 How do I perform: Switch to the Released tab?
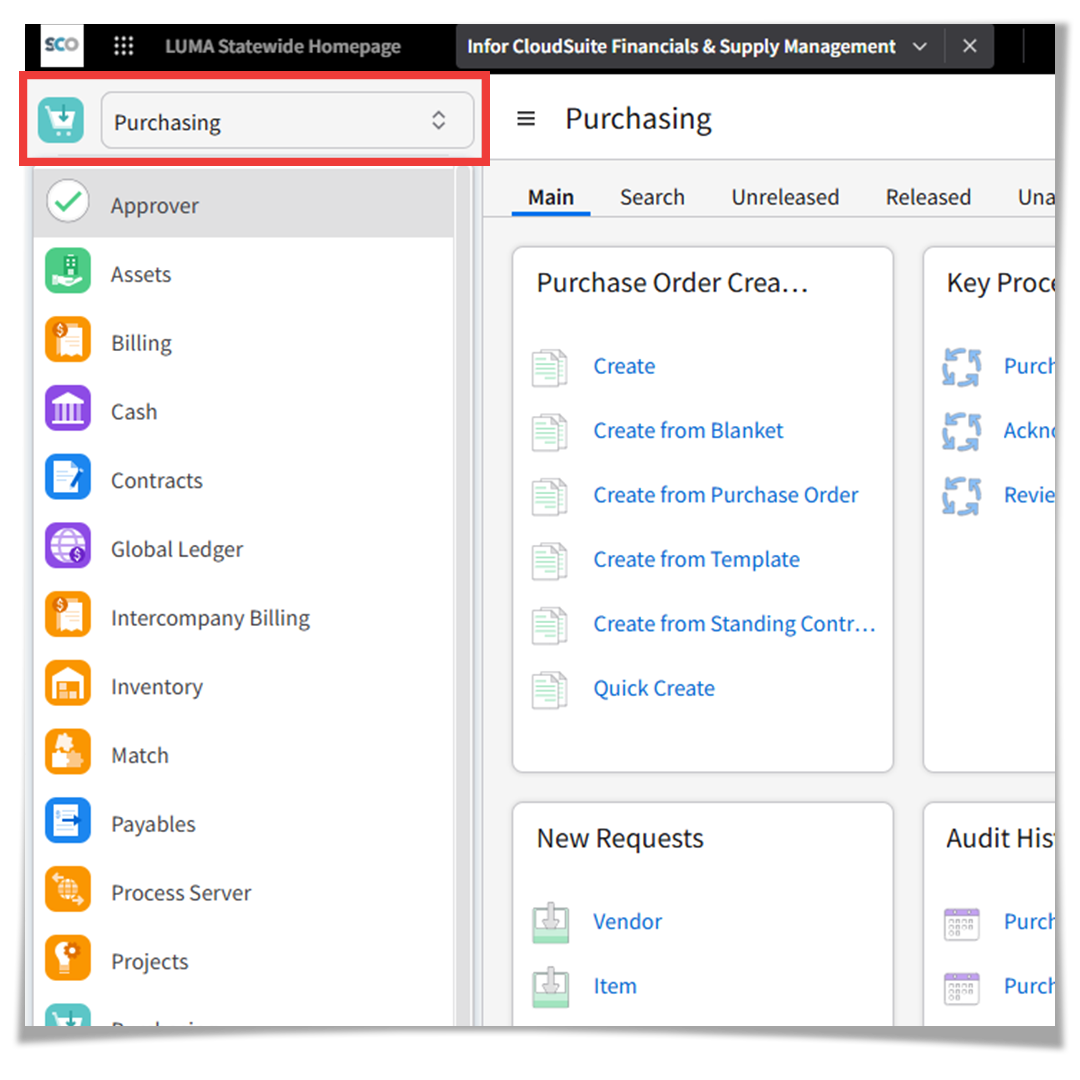(x=928, y=198)
